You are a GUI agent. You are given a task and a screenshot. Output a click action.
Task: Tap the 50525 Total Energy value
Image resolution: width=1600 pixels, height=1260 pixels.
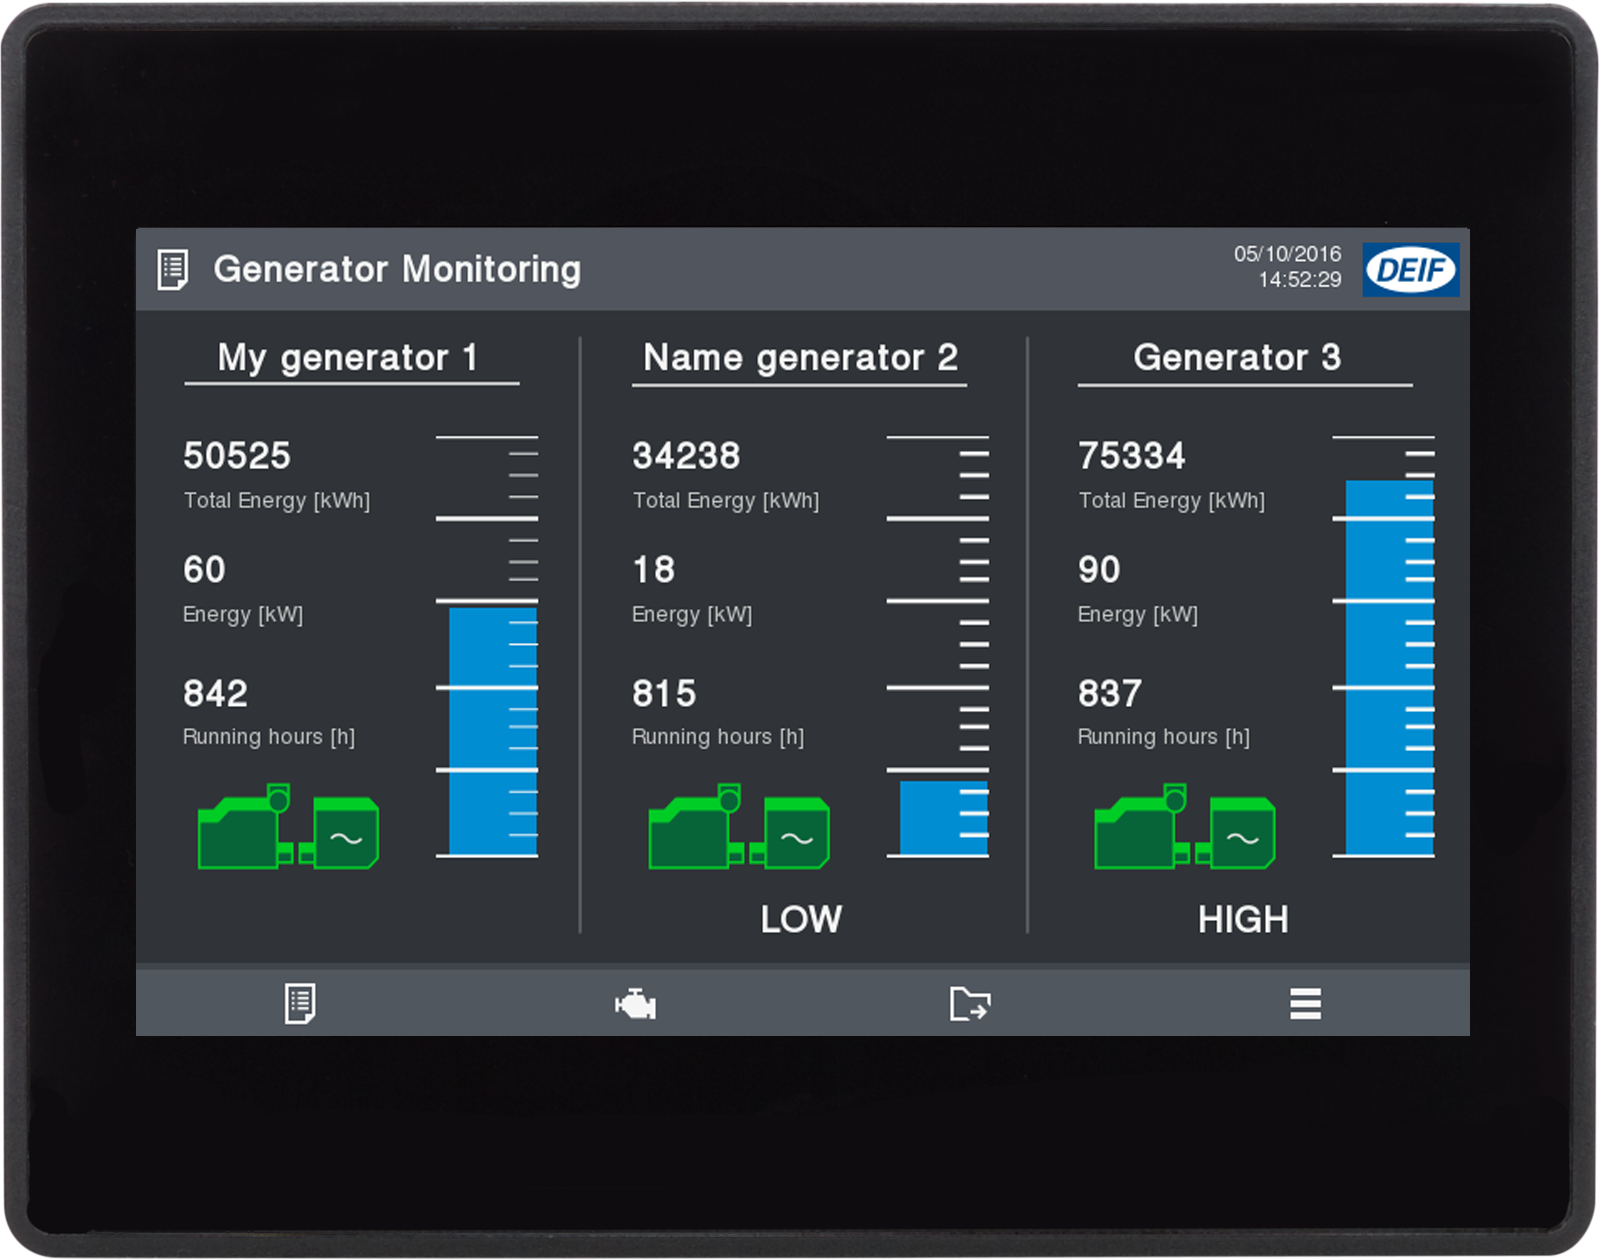[x=237, y=456]
